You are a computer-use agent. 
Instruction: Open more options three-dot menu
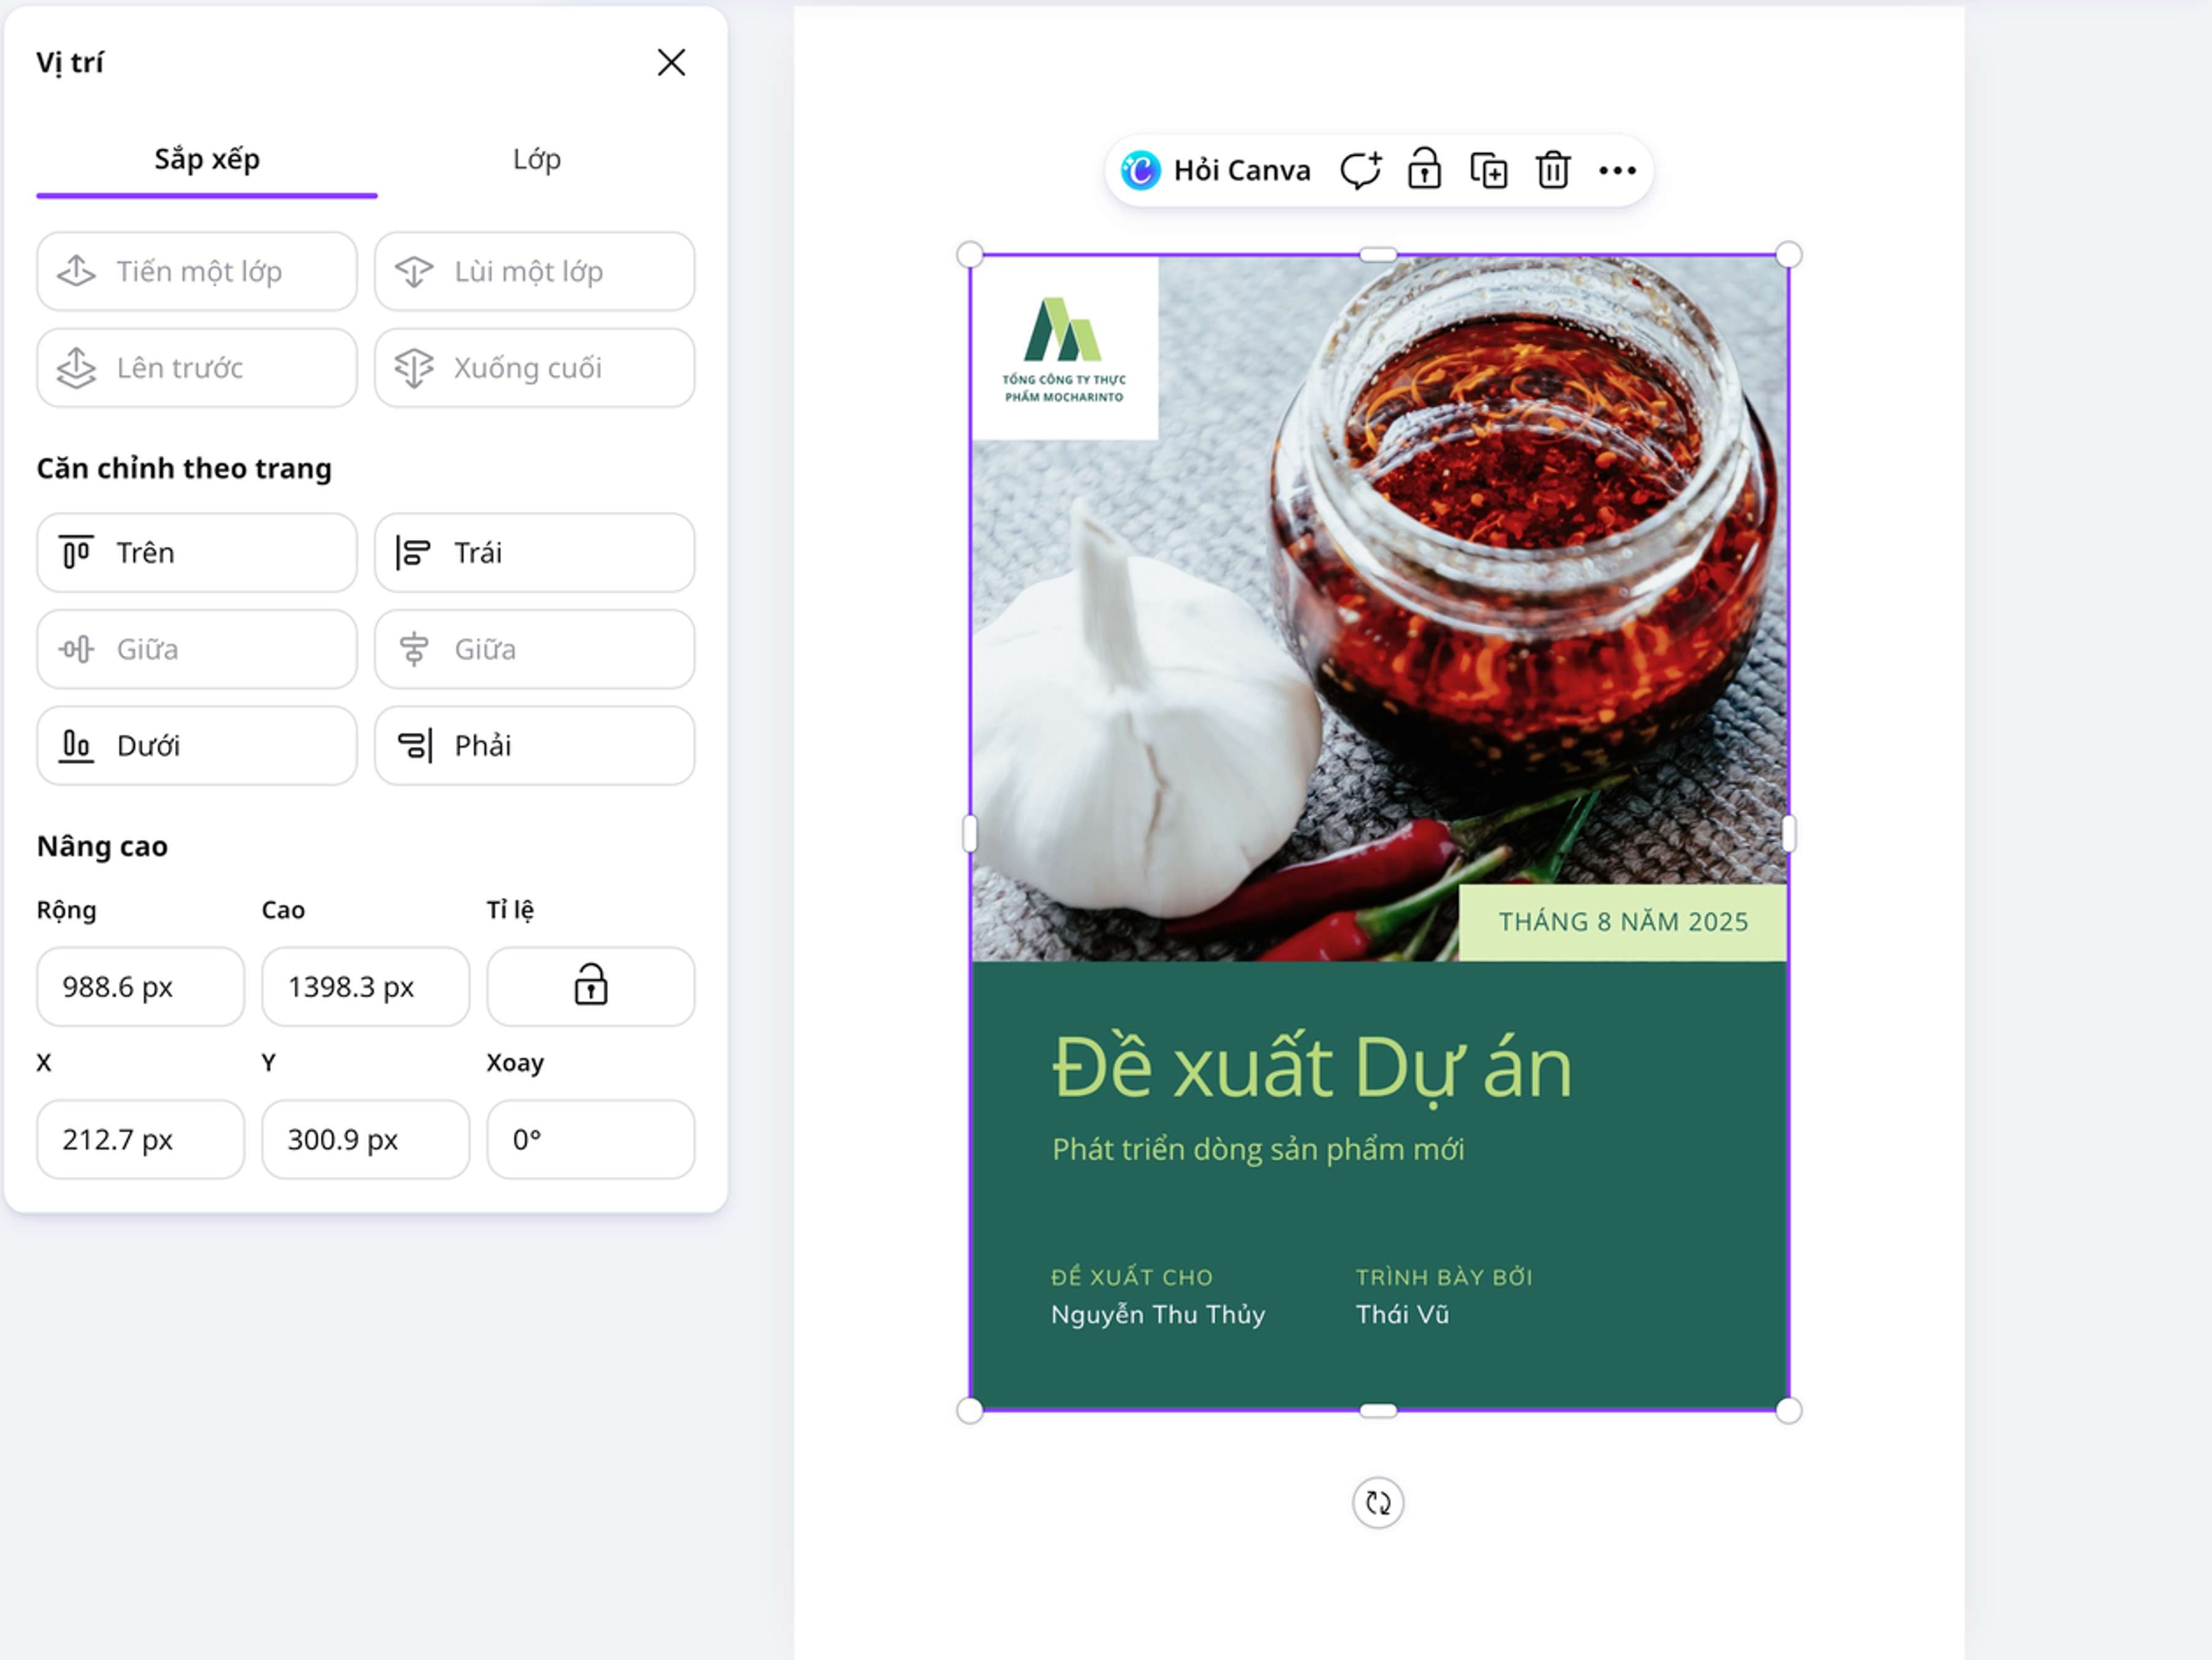point(1618,171)
